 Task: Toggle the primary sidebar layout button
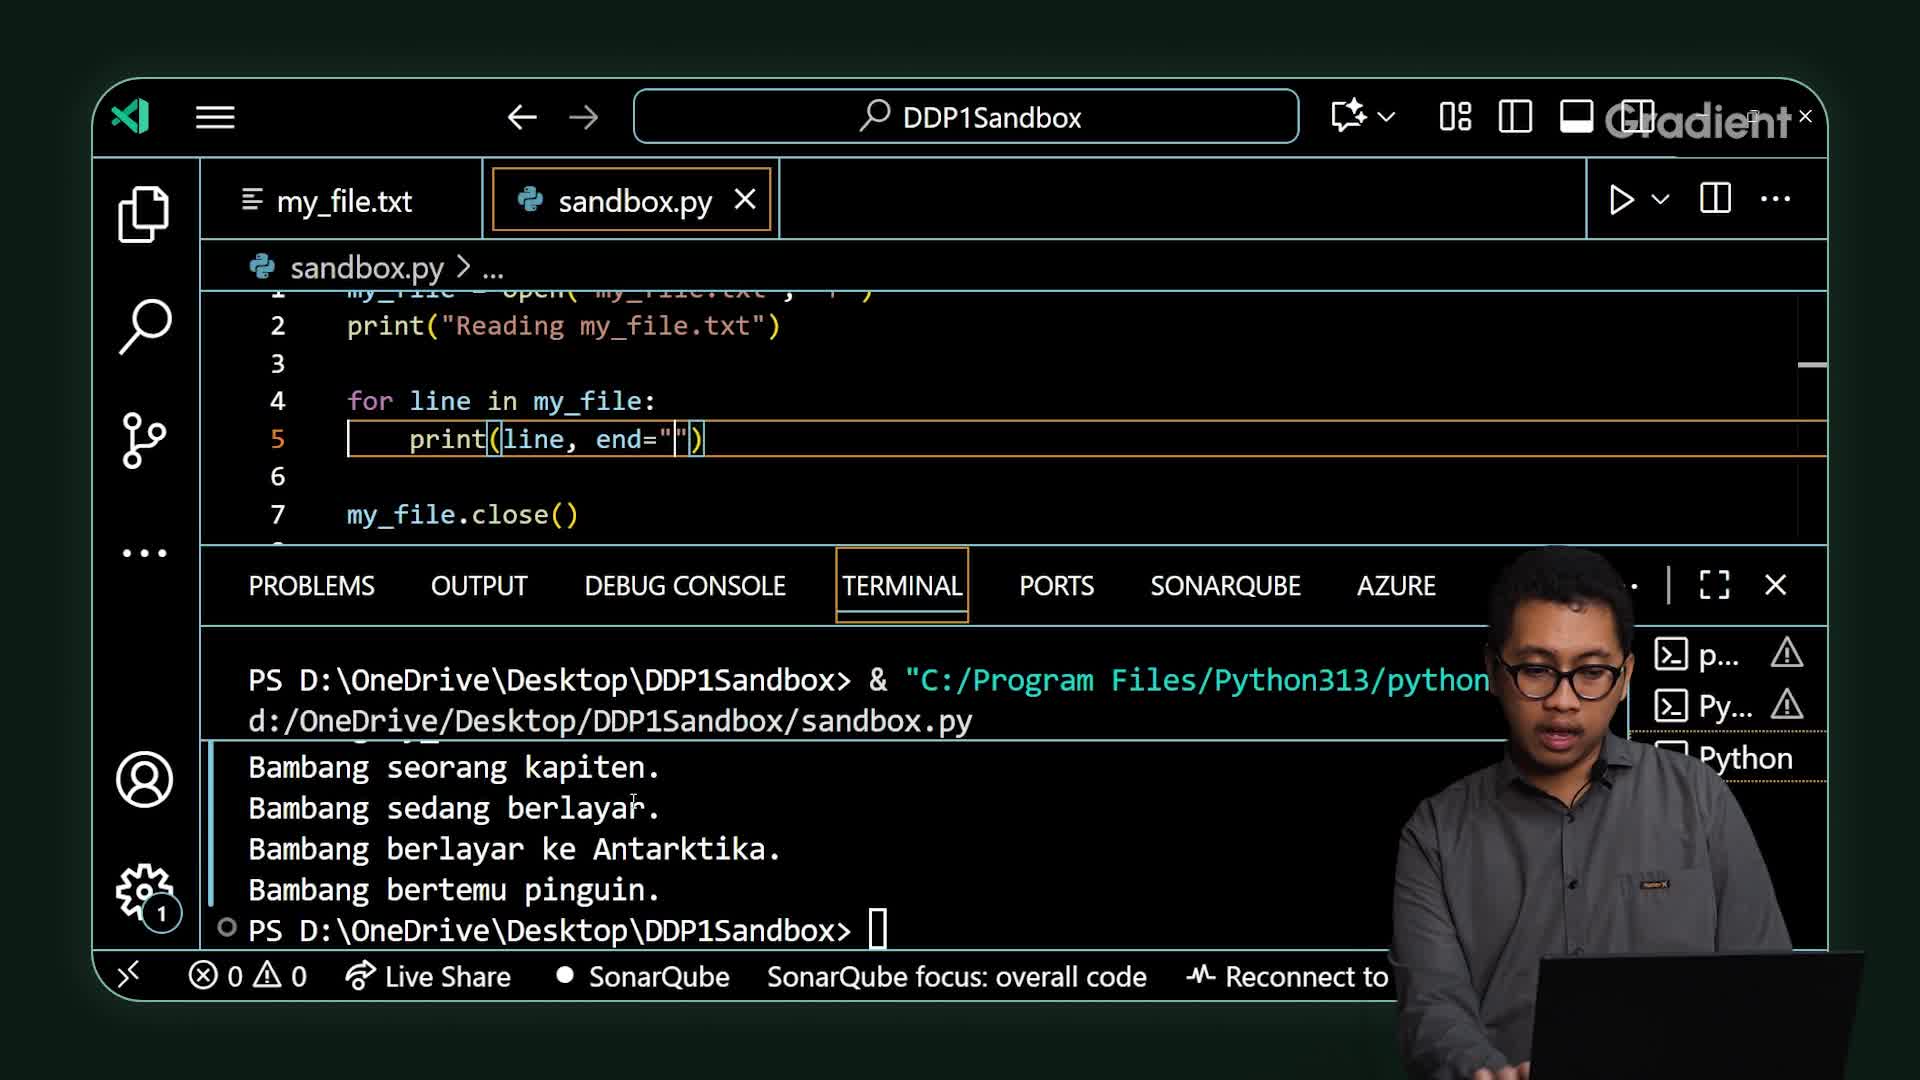click(x=1515, y=117)
